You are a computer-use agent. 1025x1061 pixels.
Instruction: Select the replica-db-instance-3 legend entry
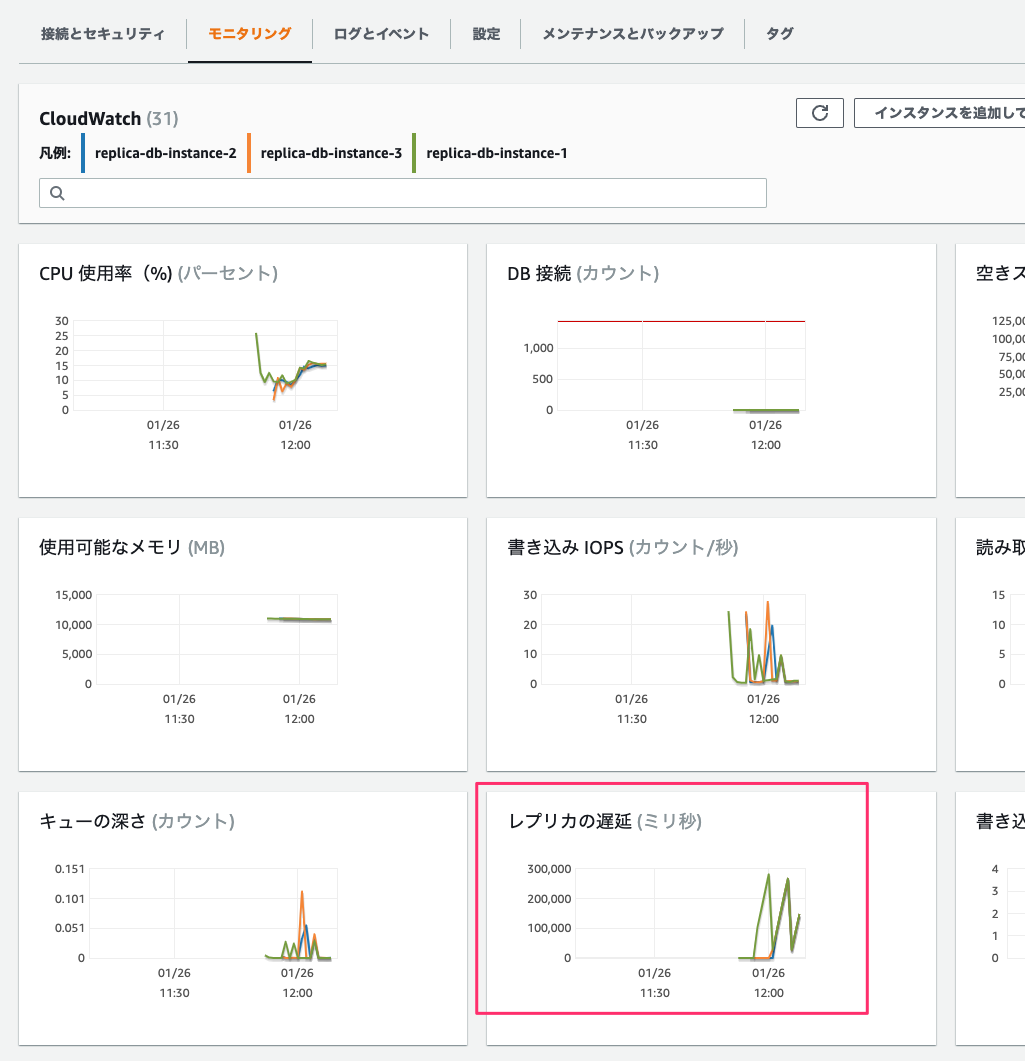pyautogui.click(x=331, y=153)
